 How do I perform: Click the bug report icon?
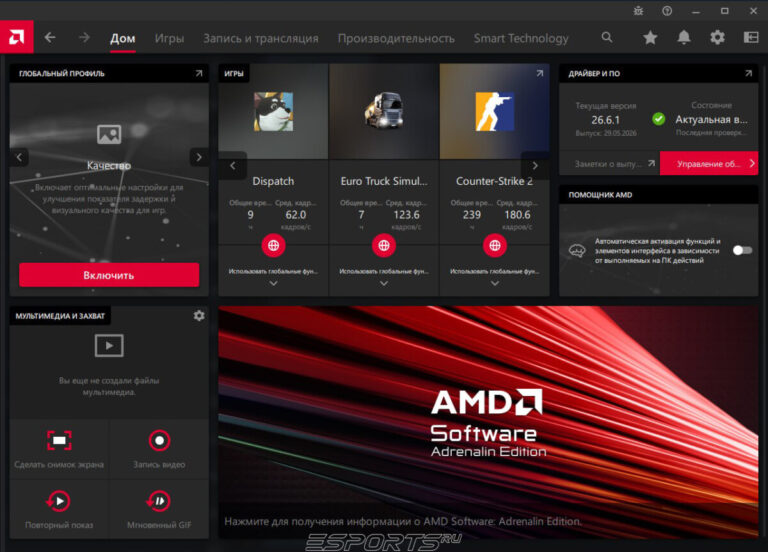click(638, 11)
